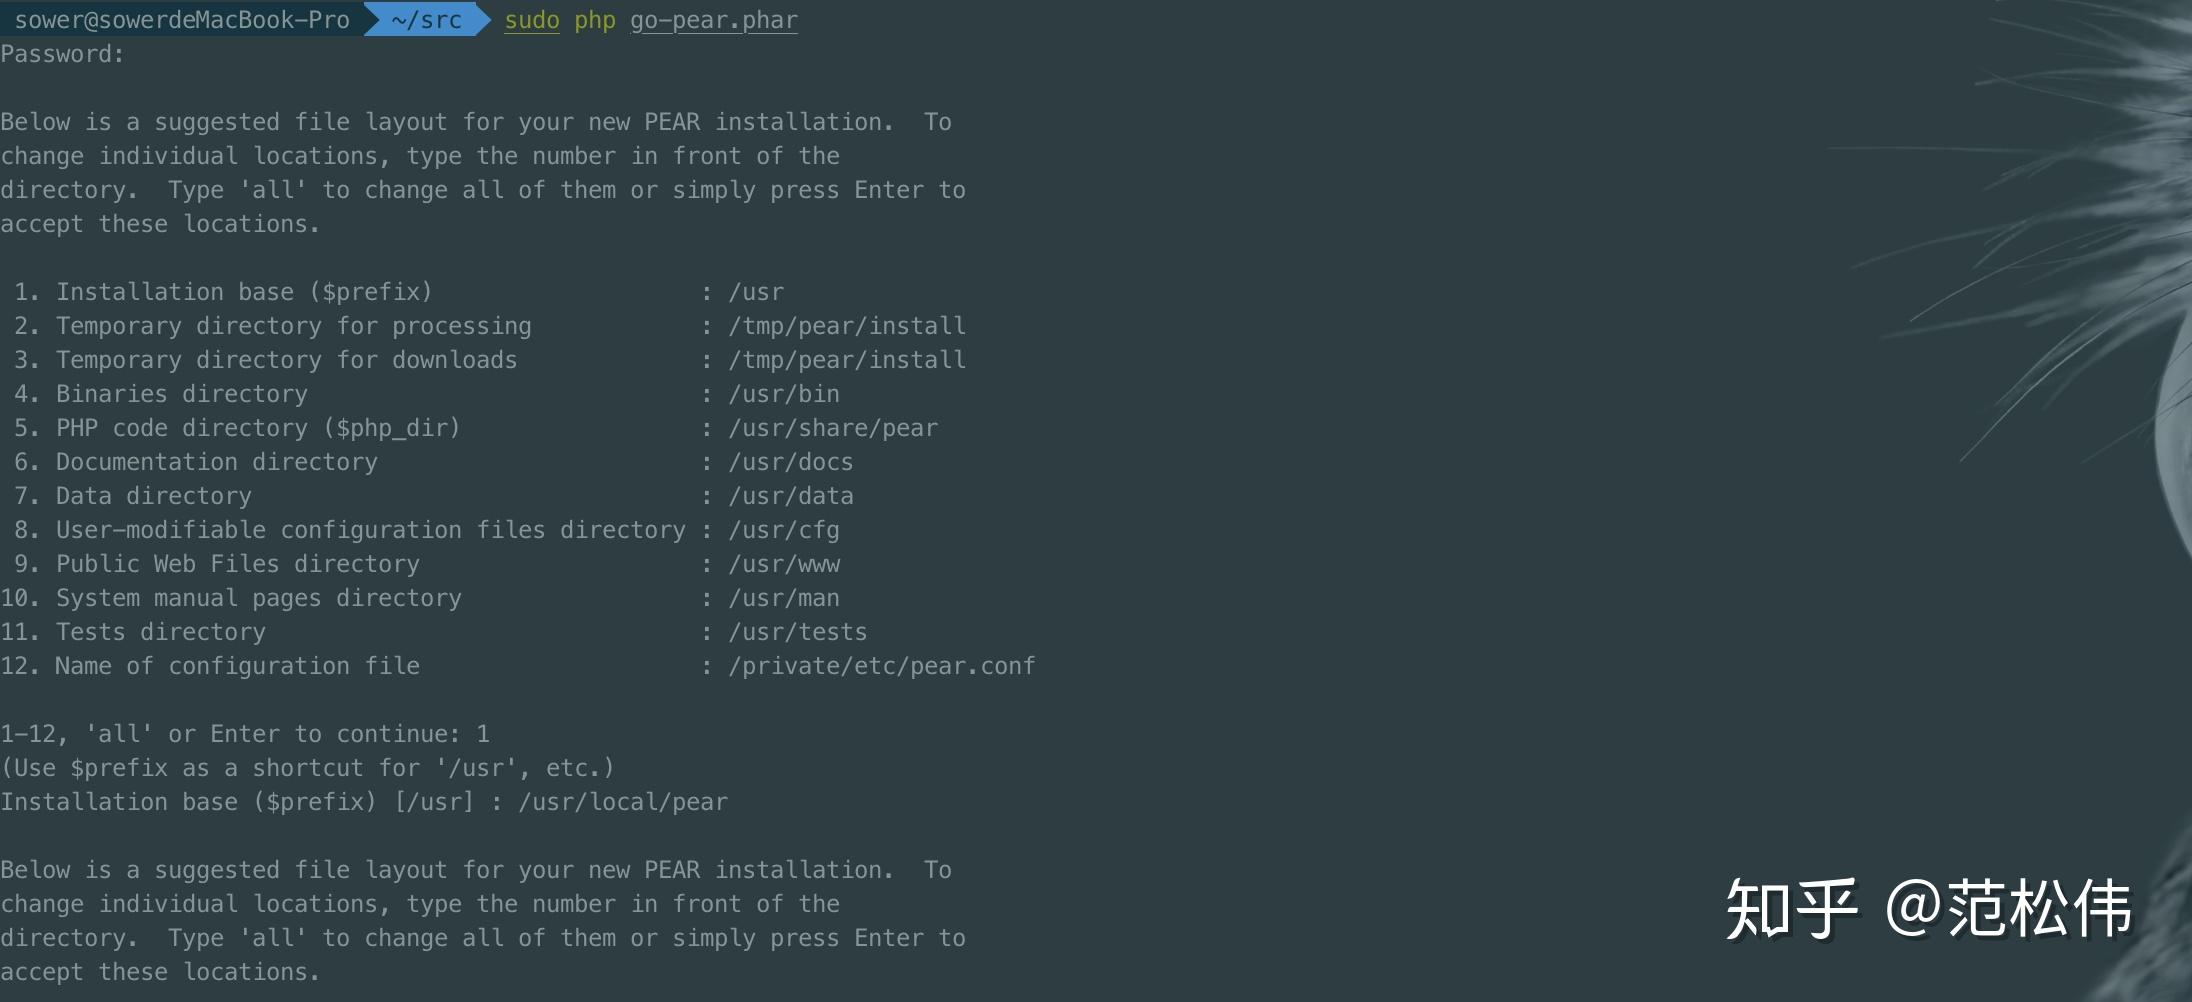
Task: Click the /usr/bin binaries directory path
Action: click(x=784, y=394)
